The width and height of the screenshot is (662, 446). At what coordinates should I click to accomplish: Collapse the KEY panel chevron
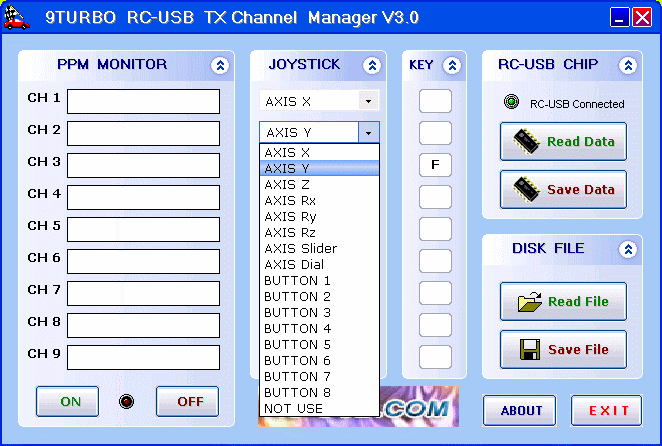452,65
